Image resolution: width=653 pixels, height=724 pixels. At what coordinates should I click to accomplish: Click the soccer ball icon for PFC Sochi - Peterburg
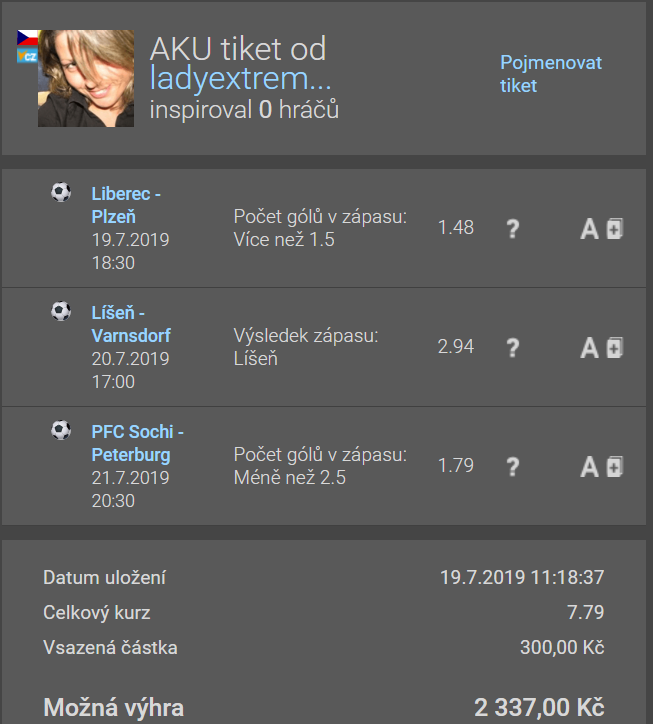coord(61,430)
